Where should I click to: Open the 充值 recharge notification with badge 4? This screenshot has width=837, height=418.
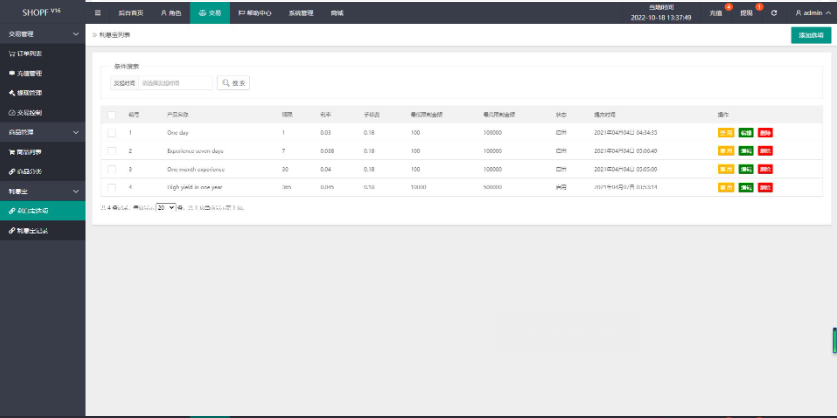click(x=718, y=12)
